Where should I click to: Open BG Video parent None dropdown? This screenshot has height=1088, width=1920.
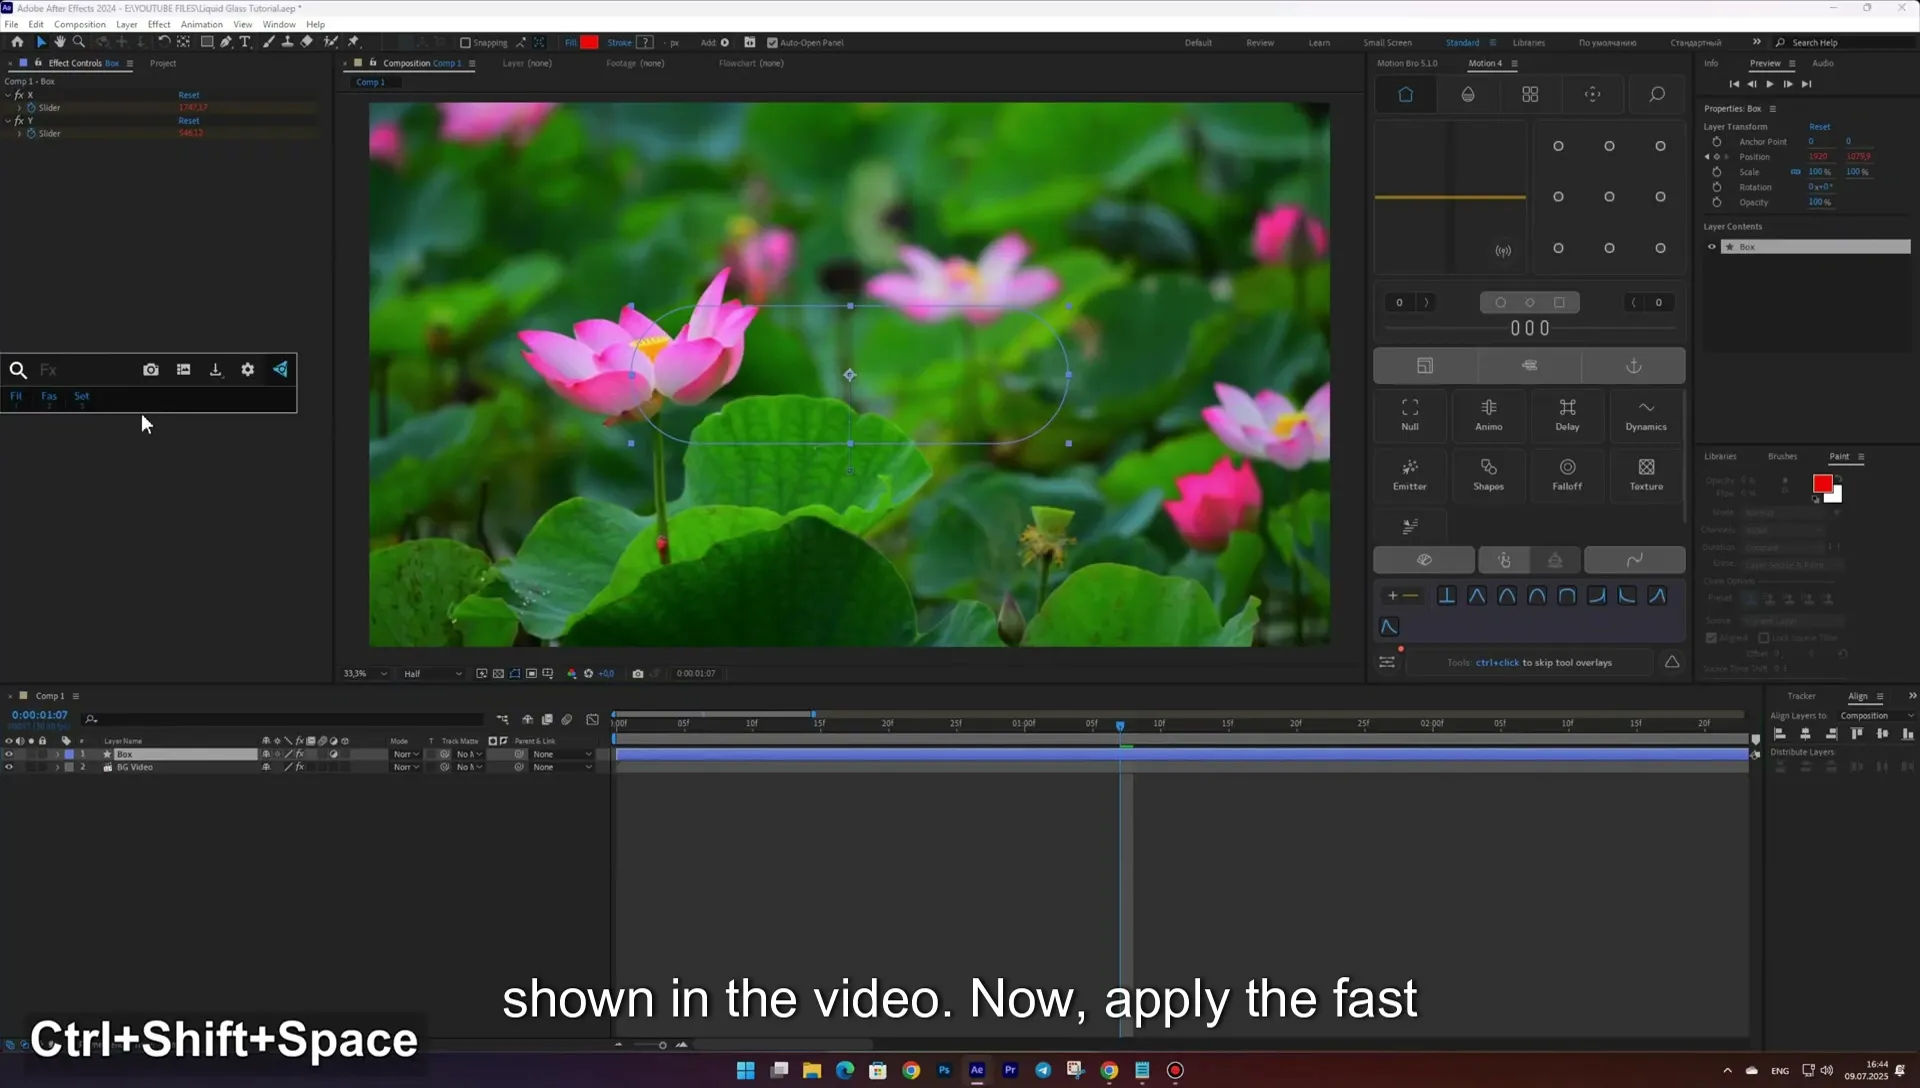pyautogui.click(x=562, y=767)
